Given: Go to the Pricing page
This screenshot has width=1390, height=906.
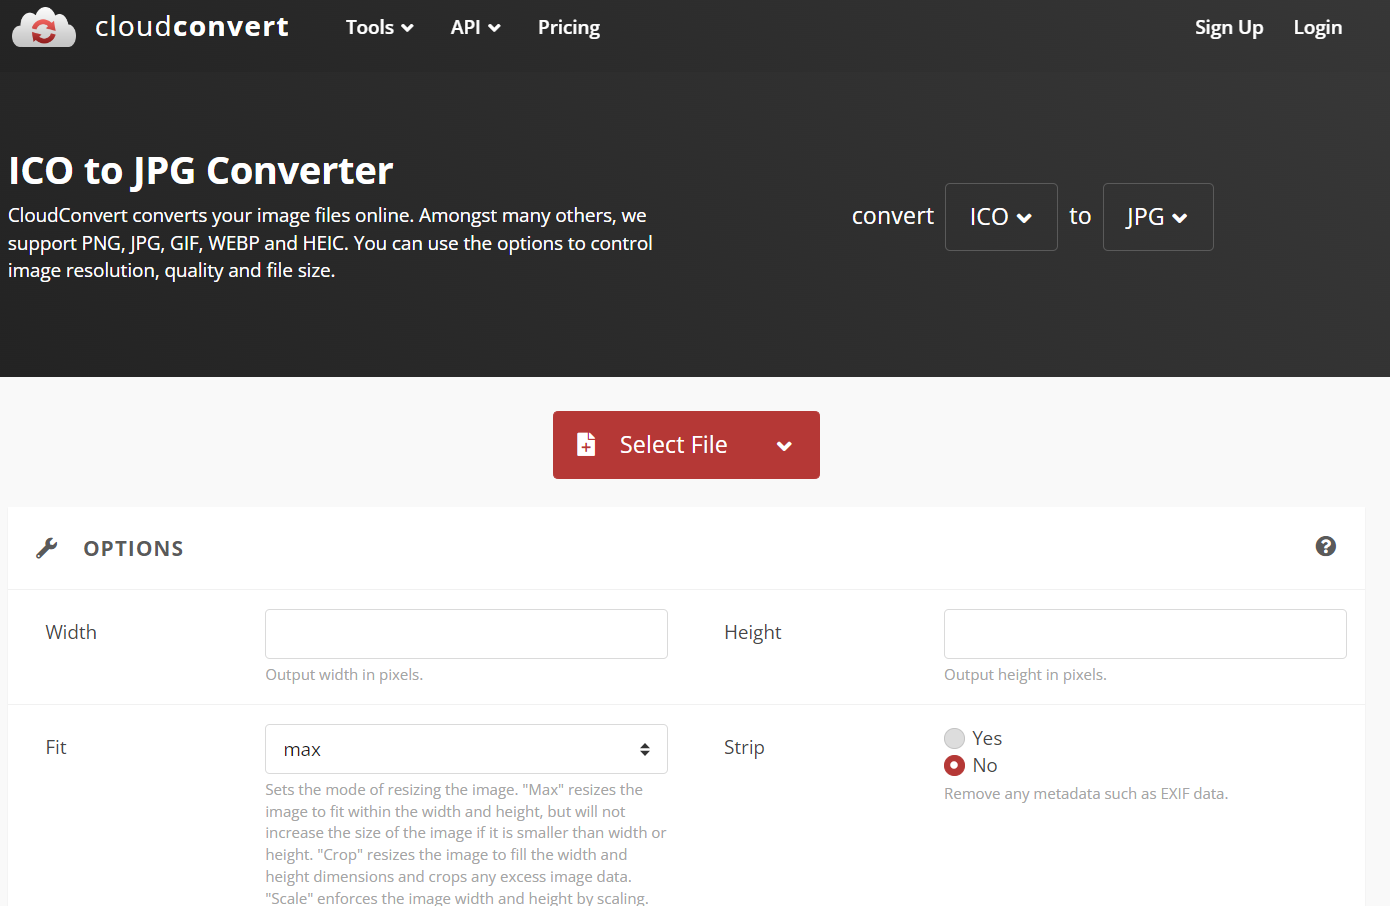Looking at the screenshot, I should (x=569, y=27).
